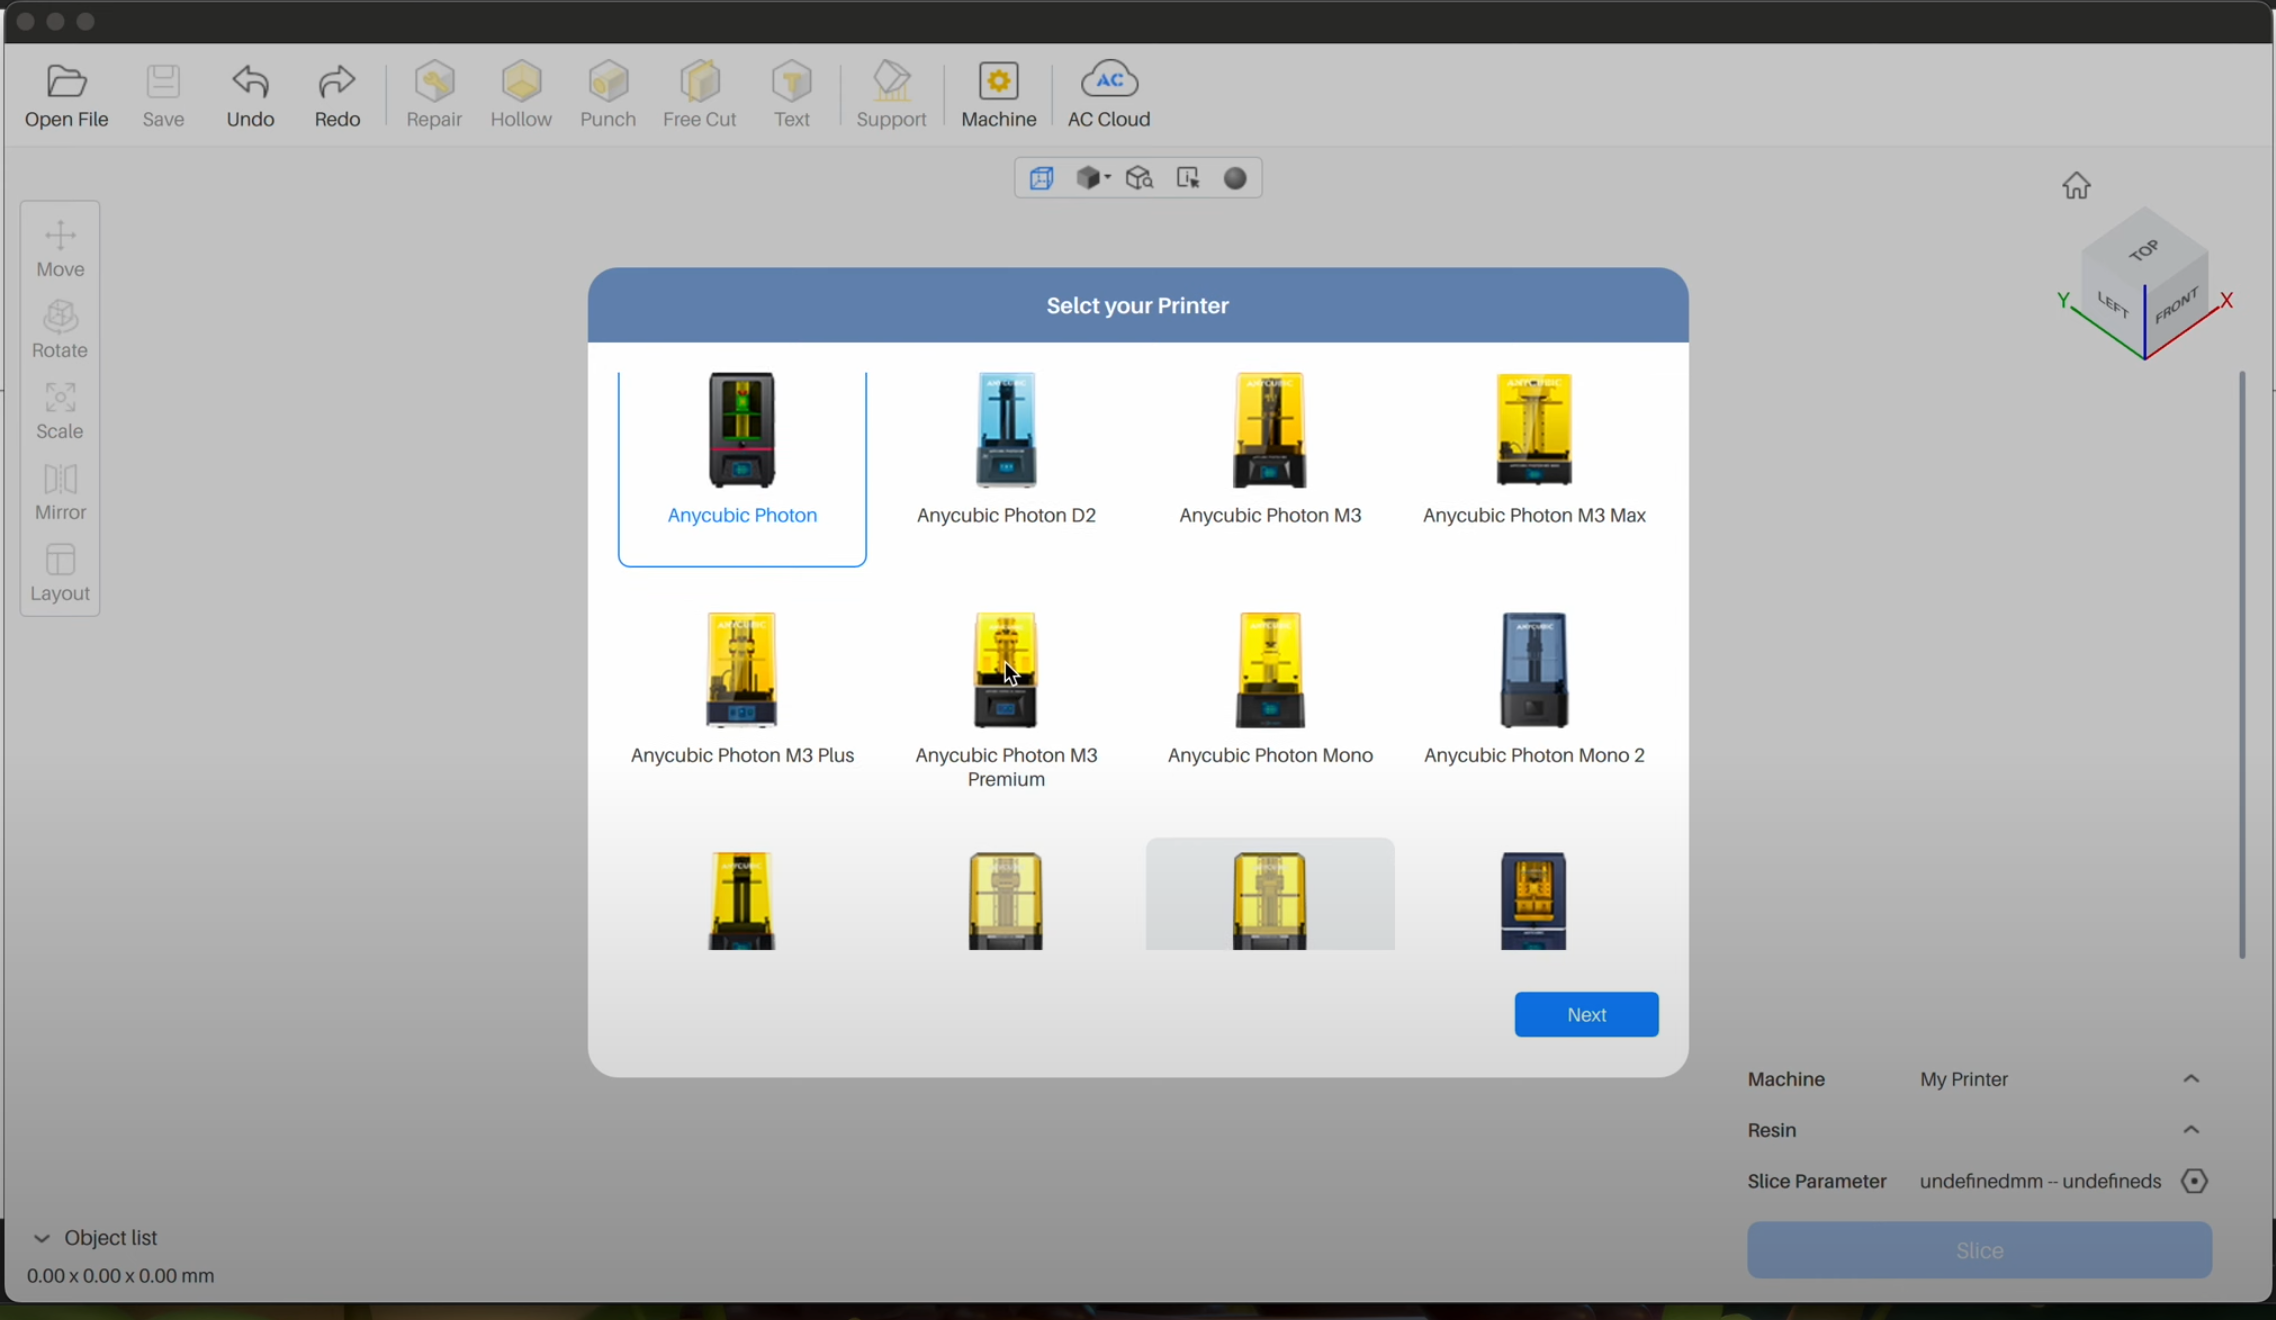Collapse the Object list chevron
Viewport: 2276px width, 1320px height.
(41, 1238)
